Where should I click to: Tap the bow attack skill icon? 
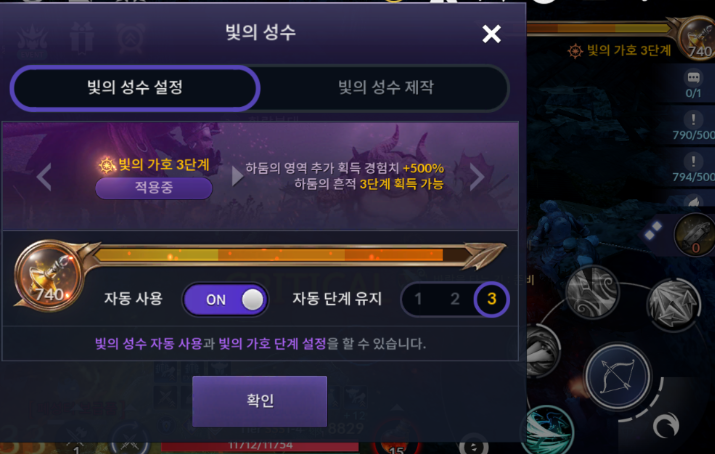coord(618,375)
